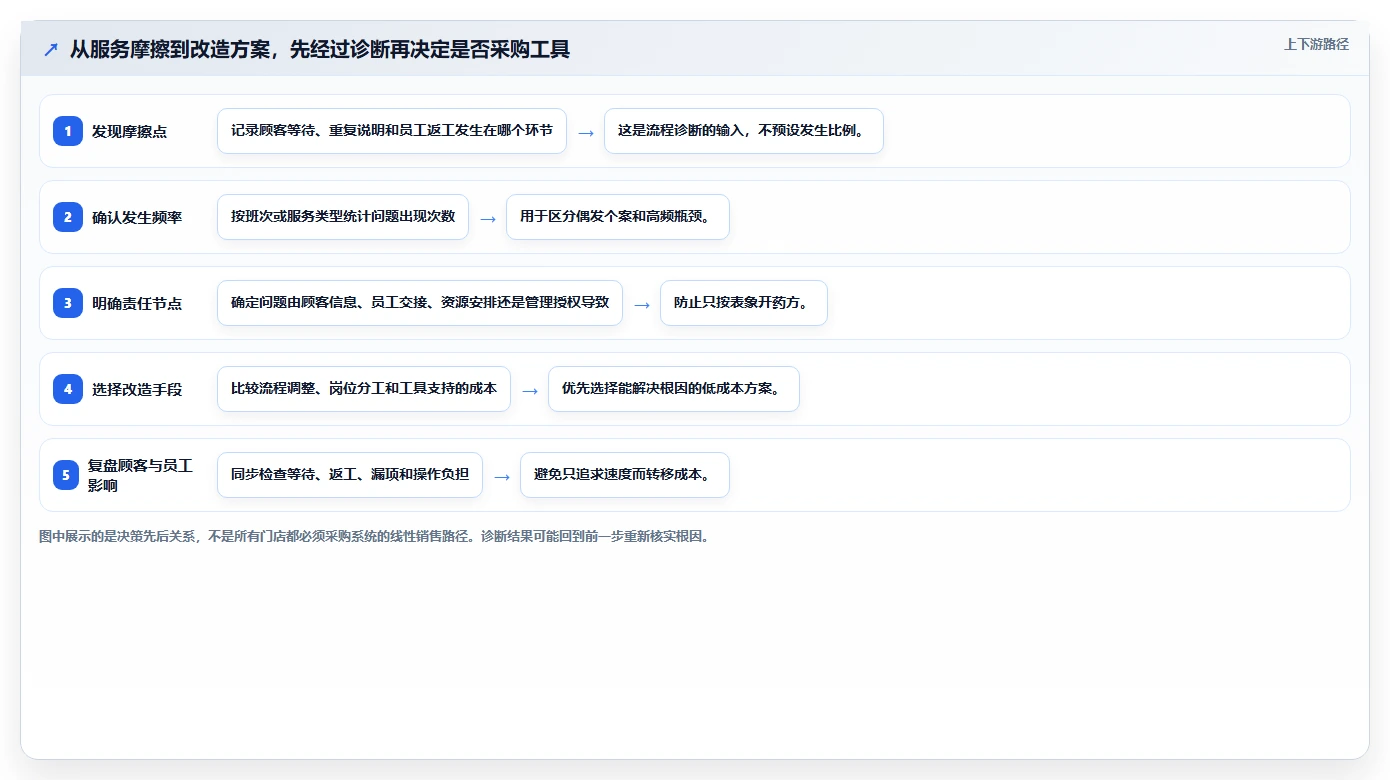
Task: Click the 选择改造手段 step label
Action: [x=137, y=389]
